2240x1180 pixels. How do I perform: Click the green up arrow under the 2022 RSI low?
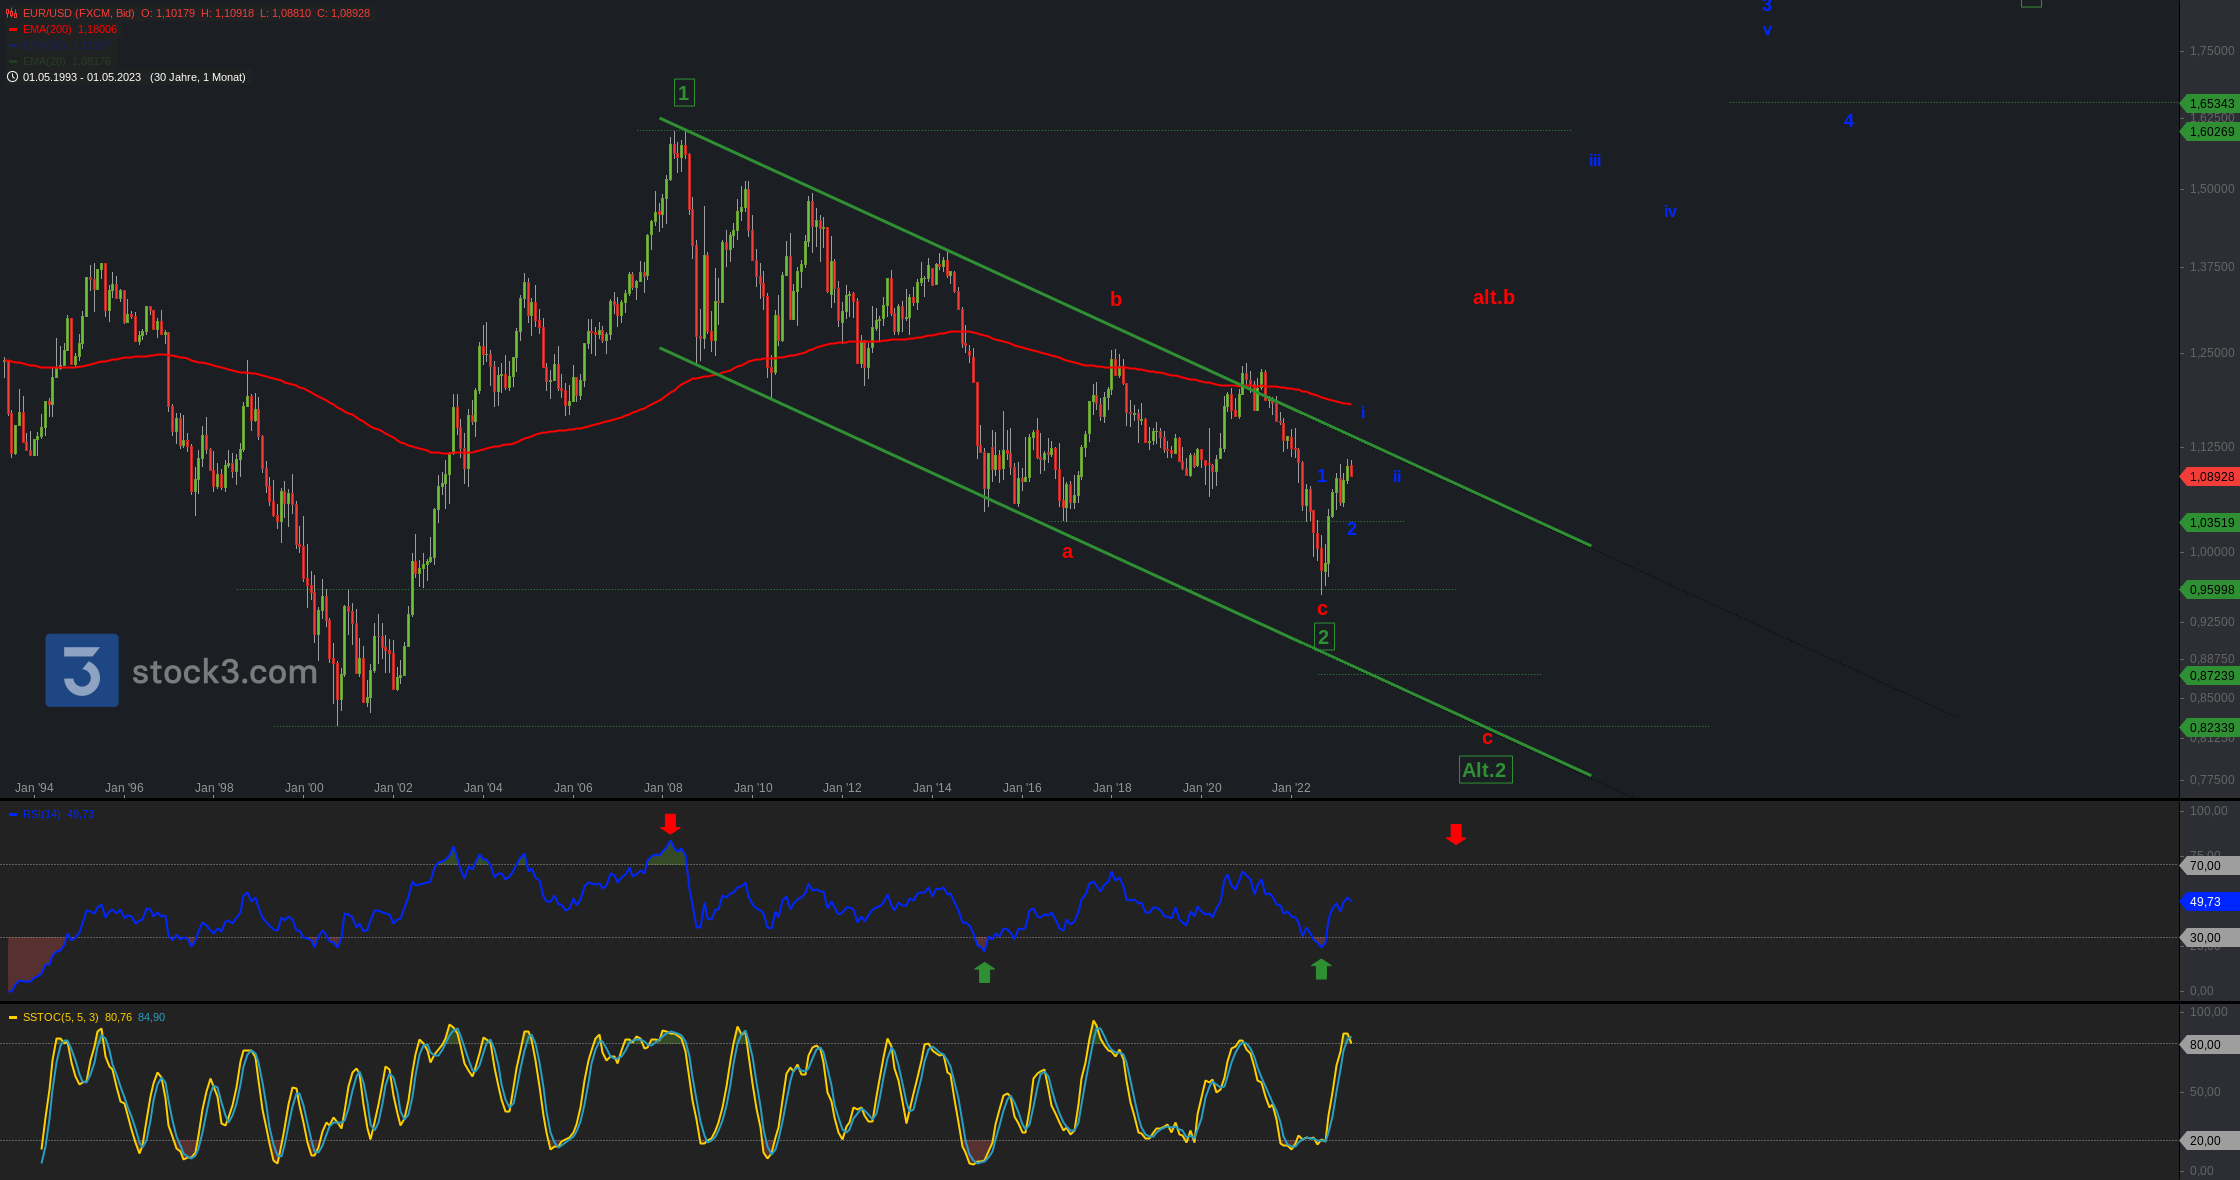point(1321,969)
